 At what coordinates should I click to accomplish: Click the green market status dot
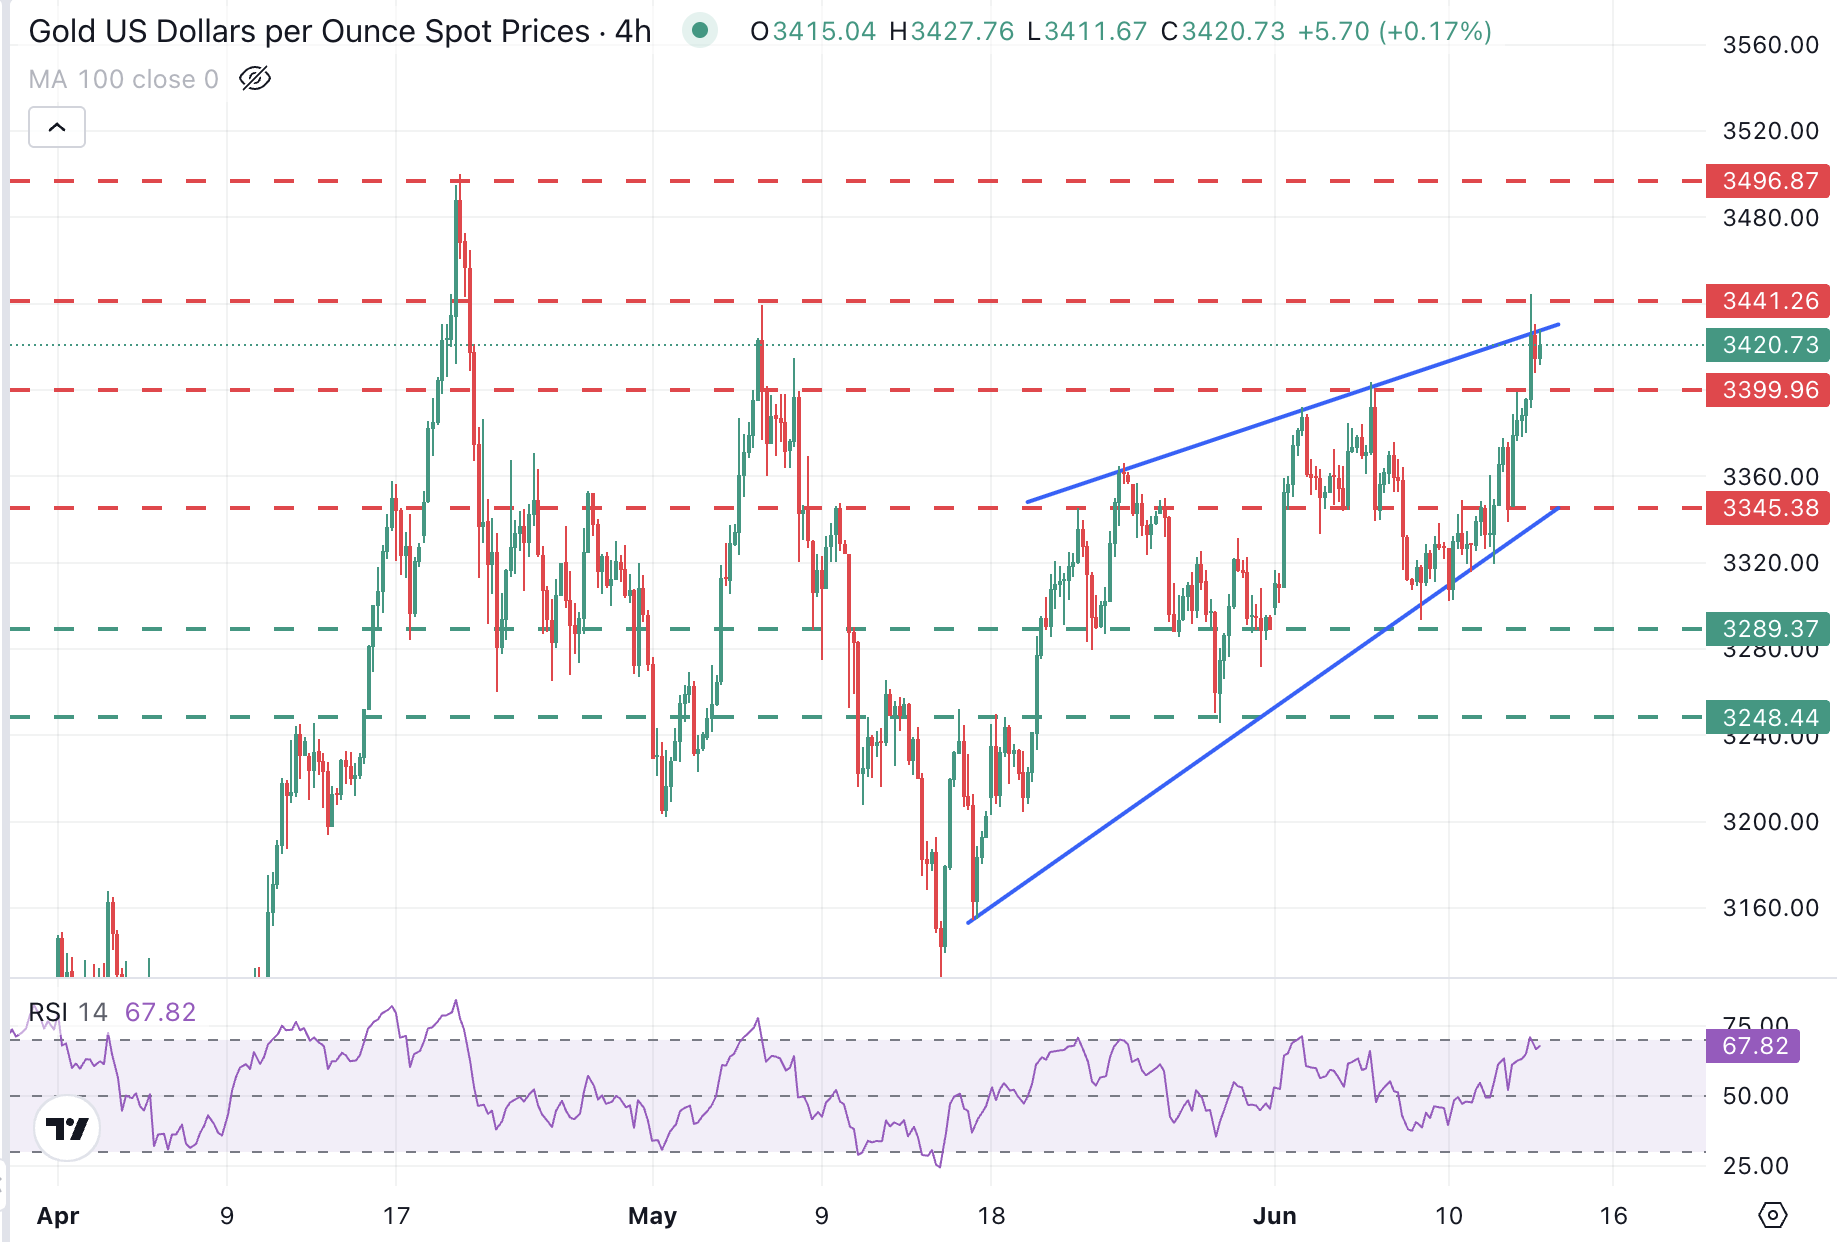(700, 31)
